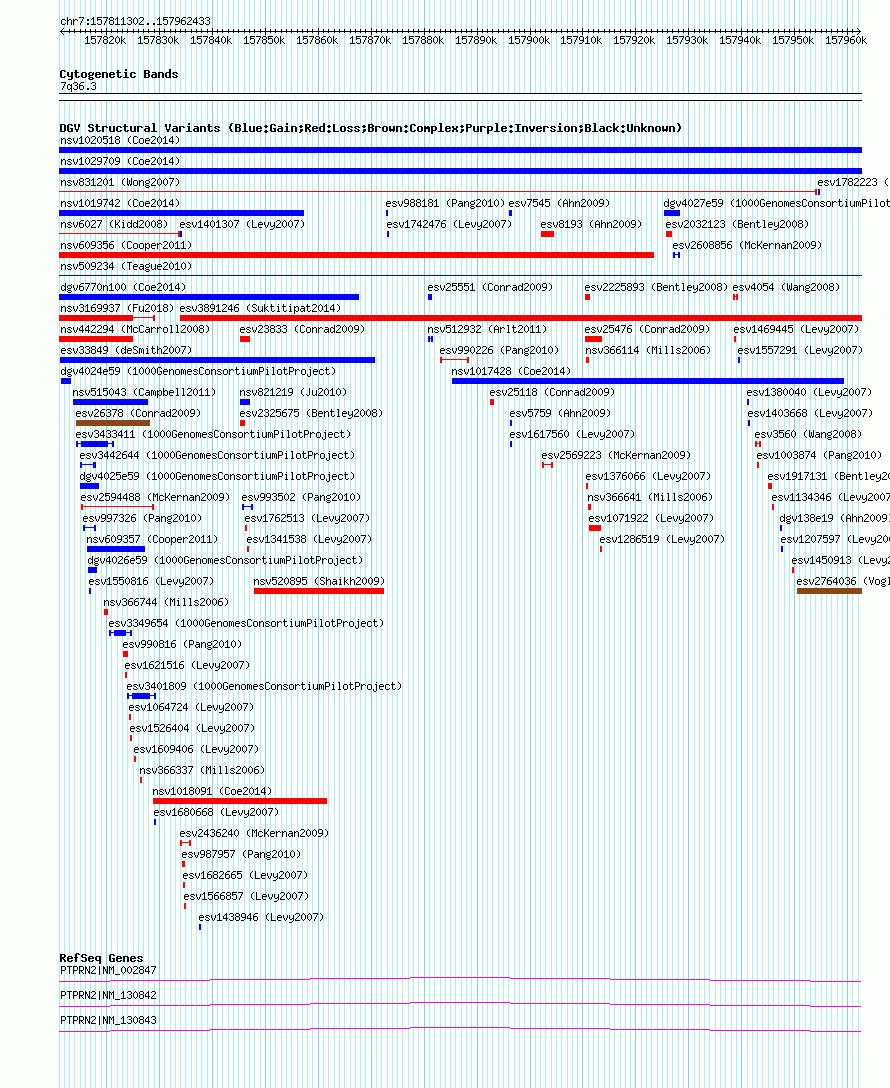This screenshot has width=890, height=1088.
Task: Select the brown esv2764036 complex bar
Action: coord(830,590)
